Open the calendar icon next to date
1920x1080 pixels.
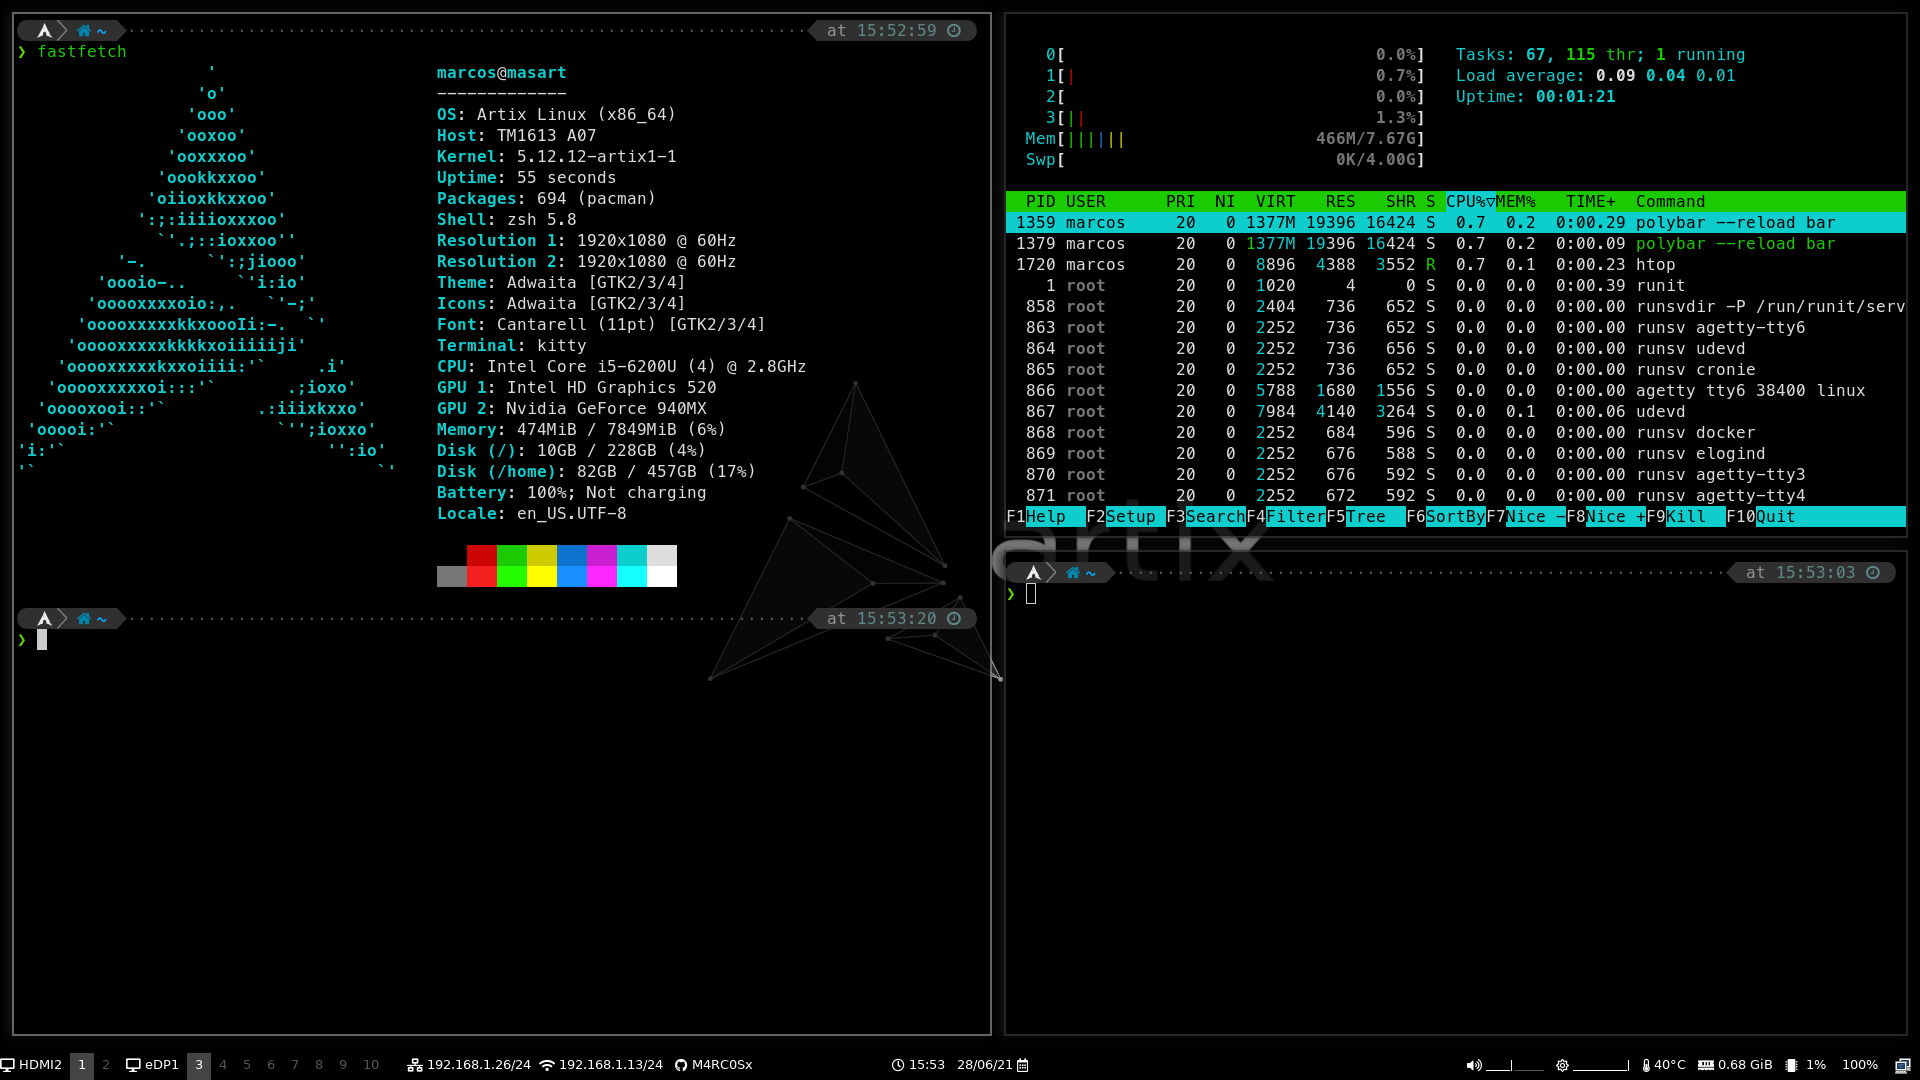(x=1023, y=1065)
